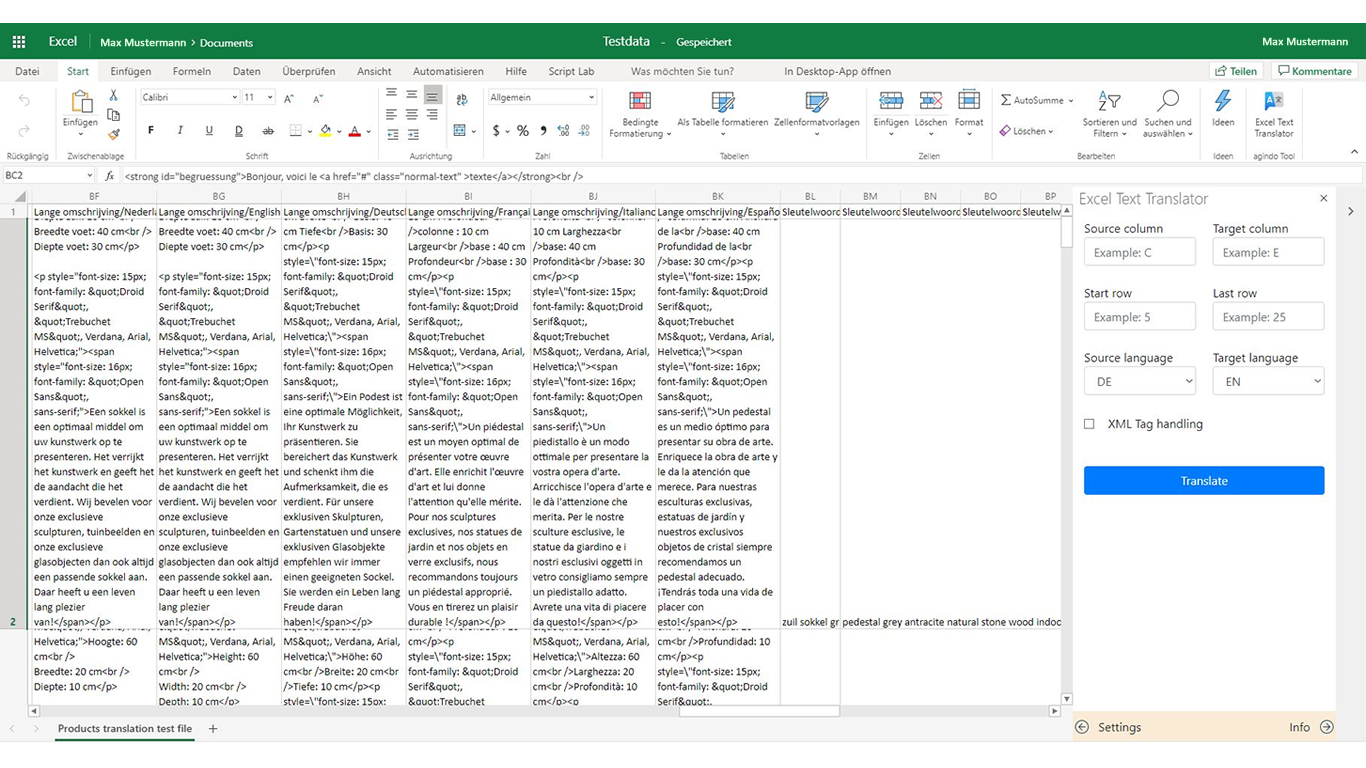The width and height of the screenshot is (1366, 768).
Task: Apply double underline formatting
Action: point(238,131)
